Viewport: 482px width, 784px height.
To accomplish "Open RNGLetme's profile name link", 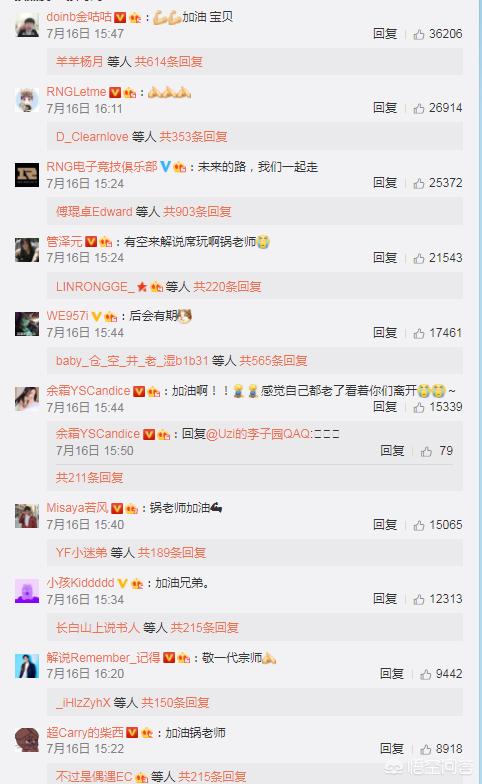I will coord(76,92).
